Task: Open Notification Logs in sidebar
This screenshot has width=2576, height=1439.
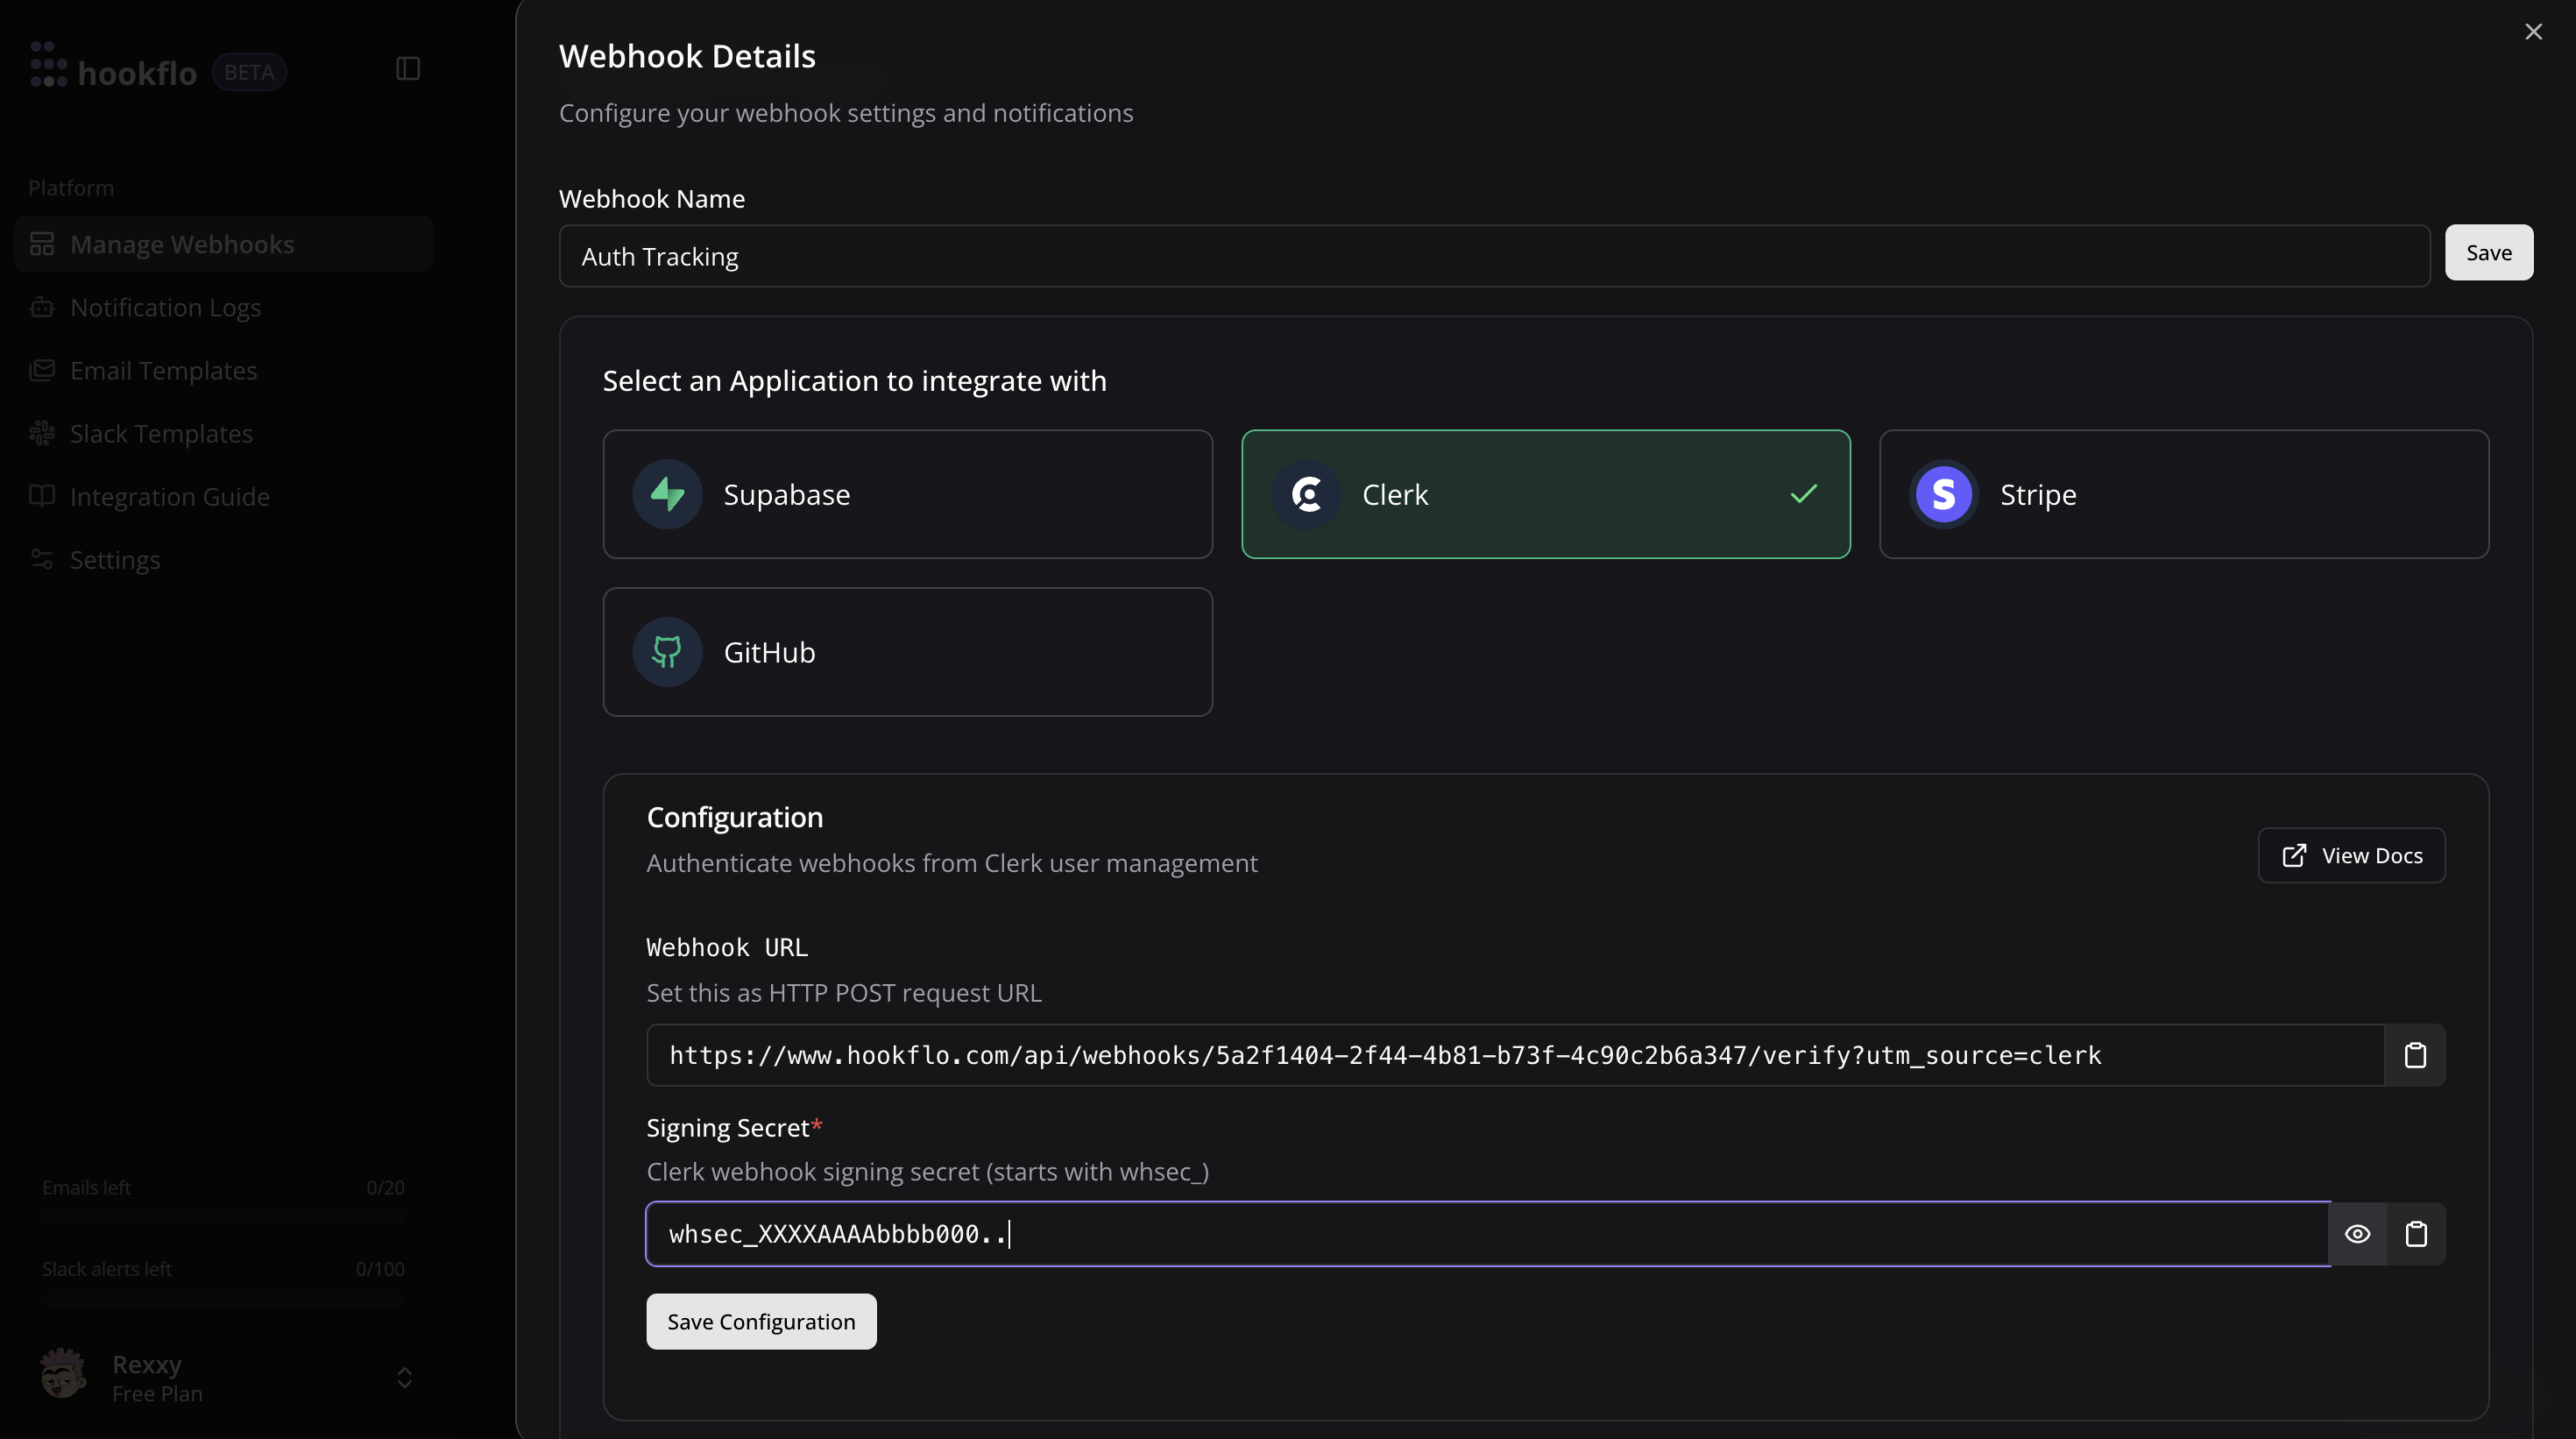Action: click(165, 308)
